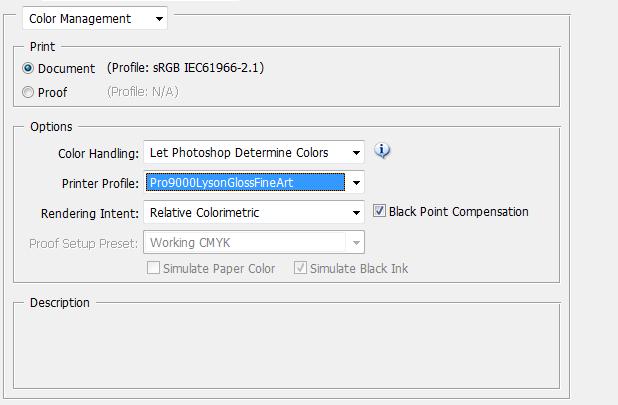Click the Options group heading
This screenshot has width=618, height=405.
[x=51, y=127]
